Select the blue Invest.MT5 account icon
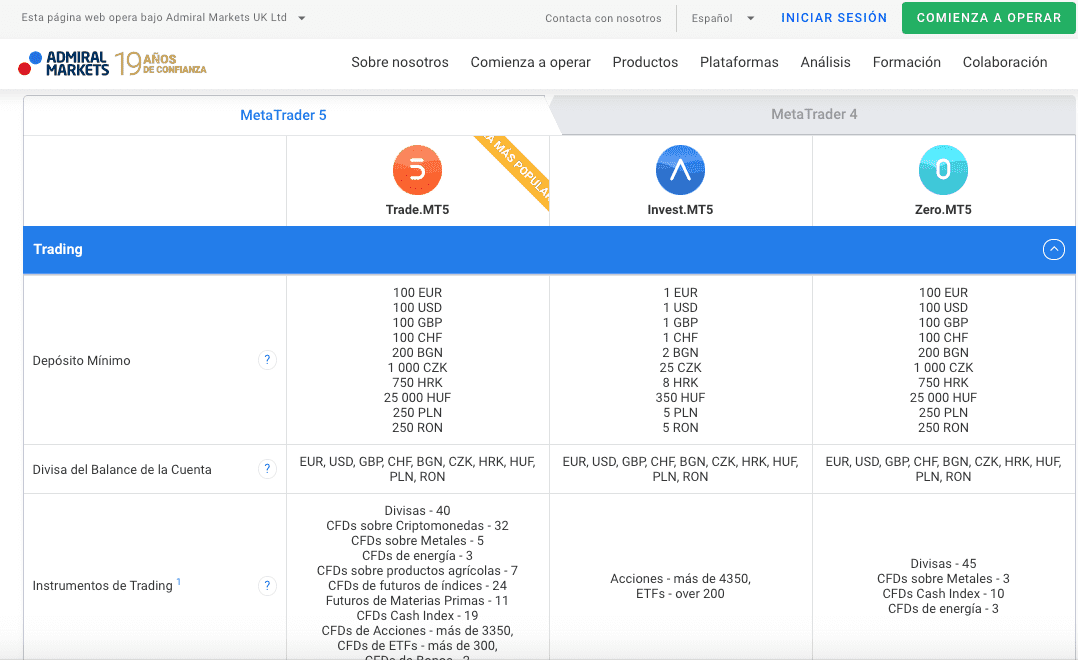 (681, 170)
